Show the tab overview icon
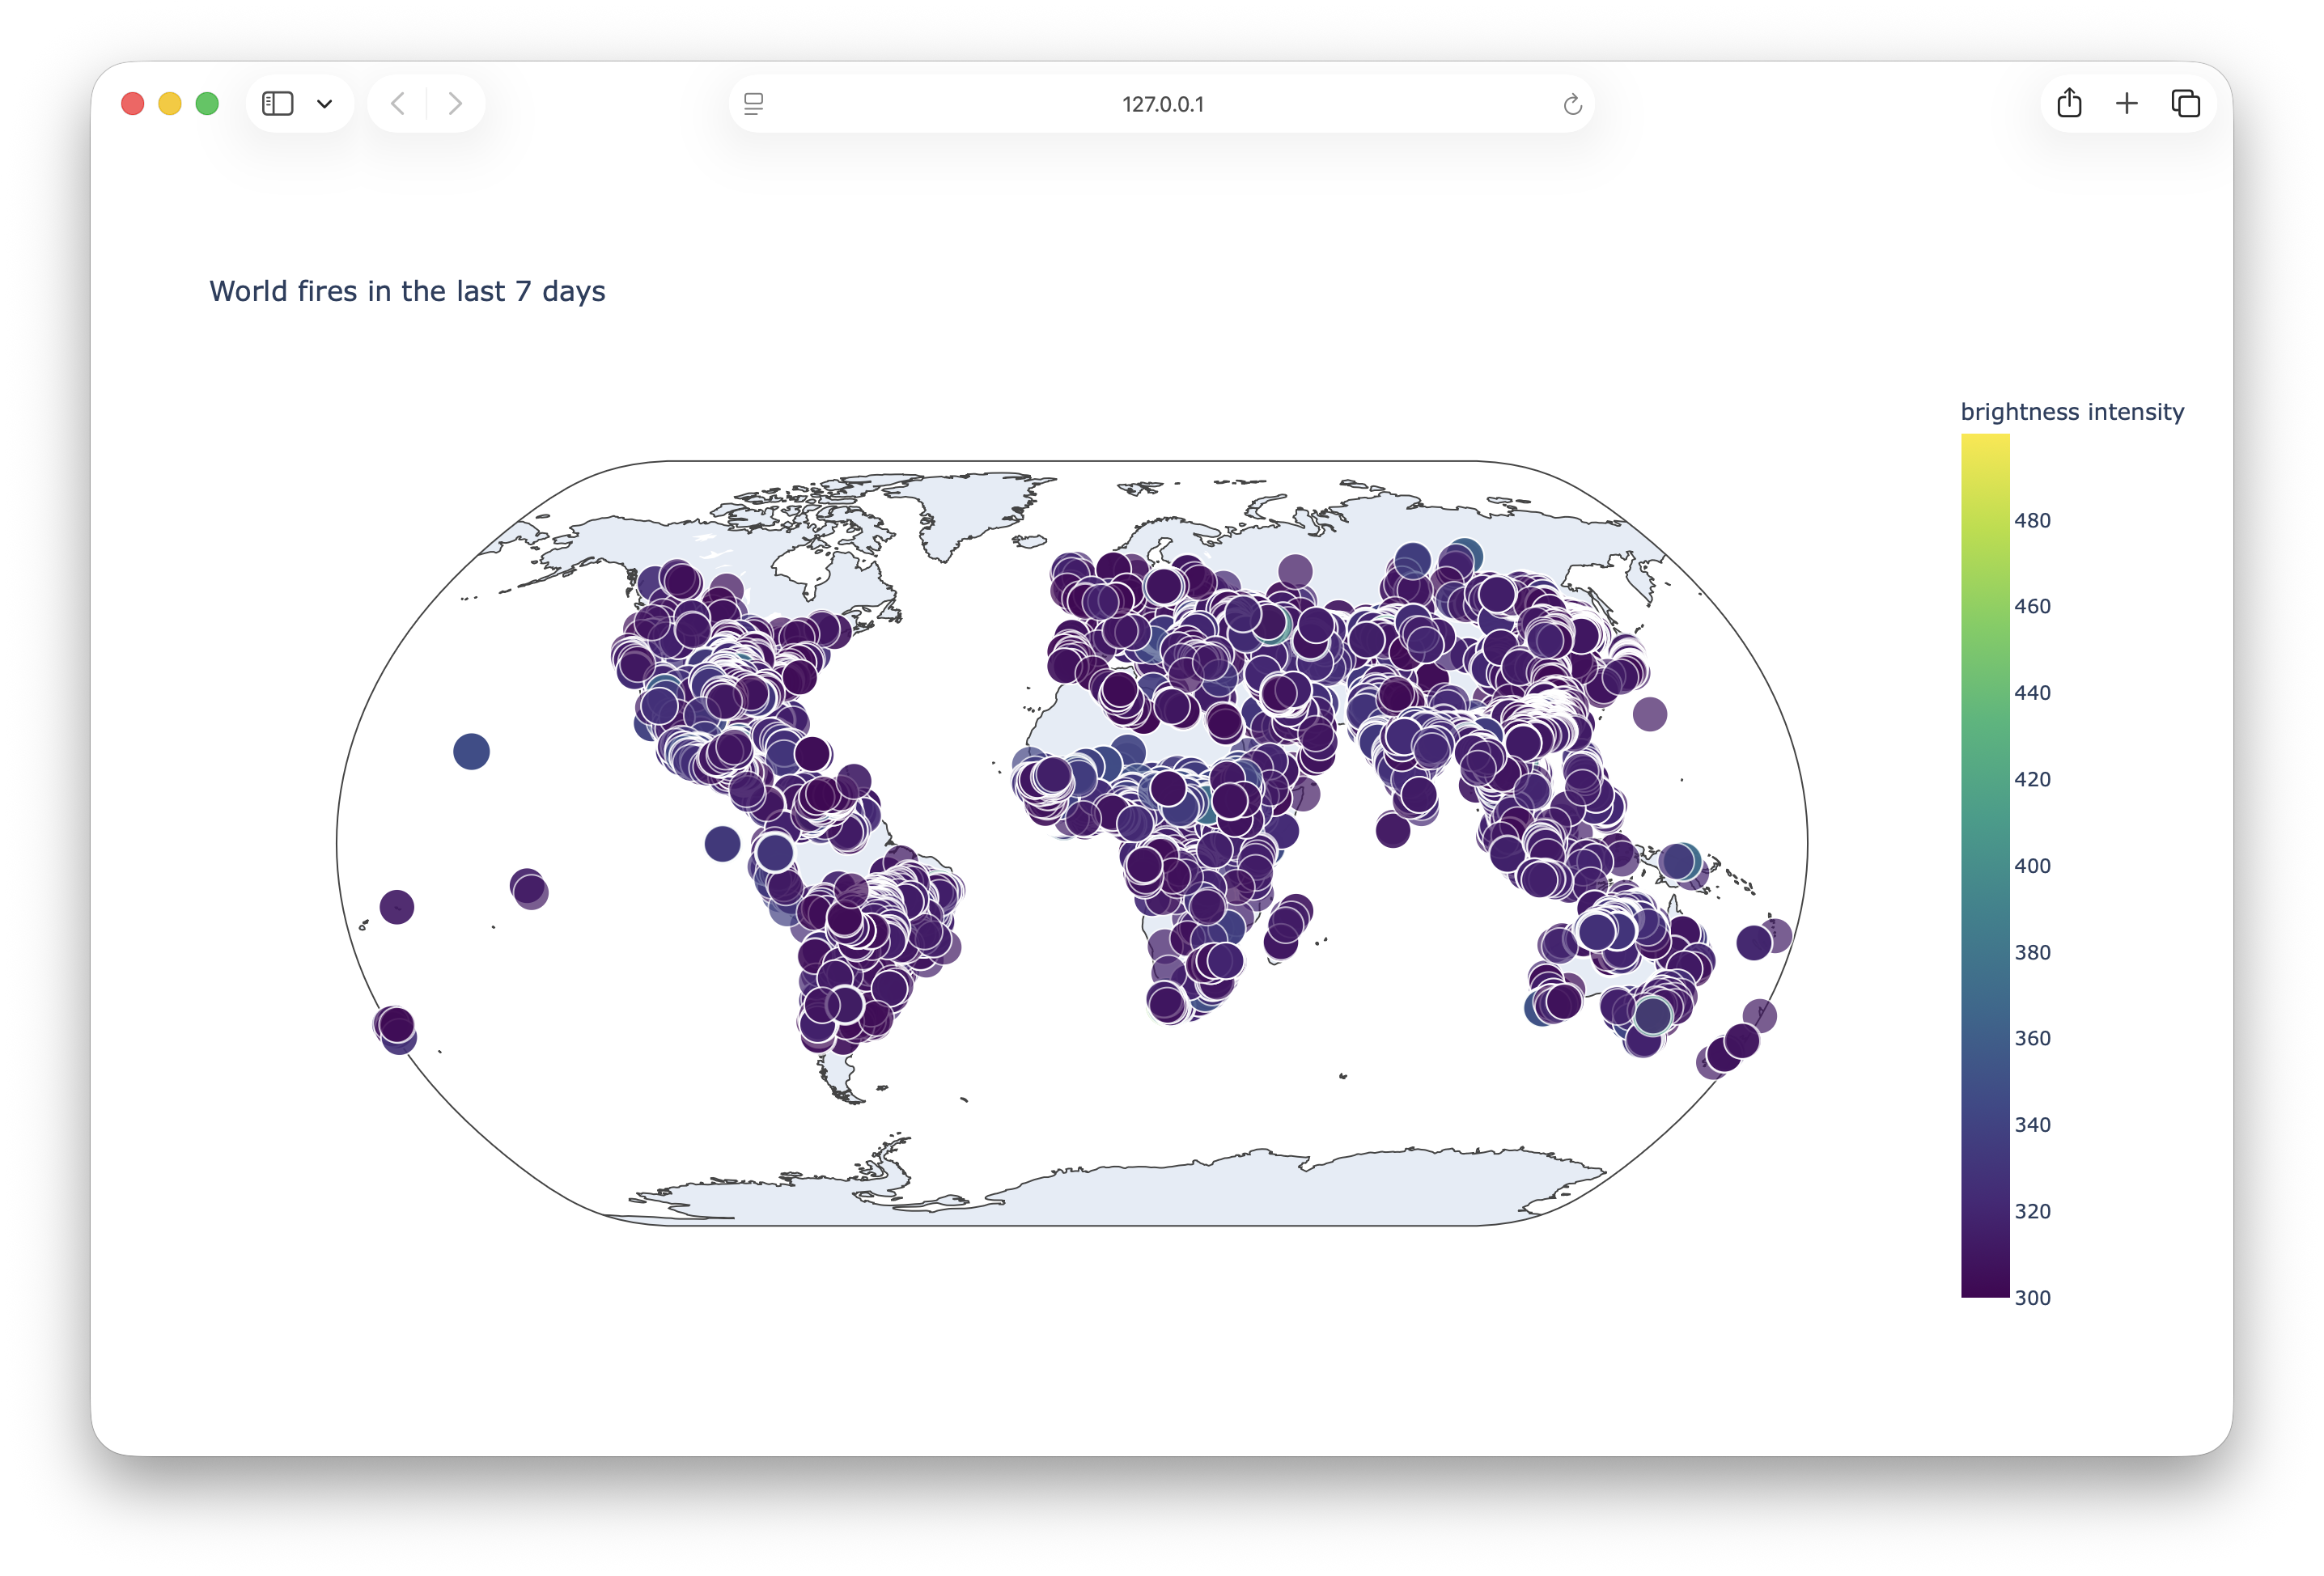This screenshot has height=1576, width=2324. (2185, 103)
